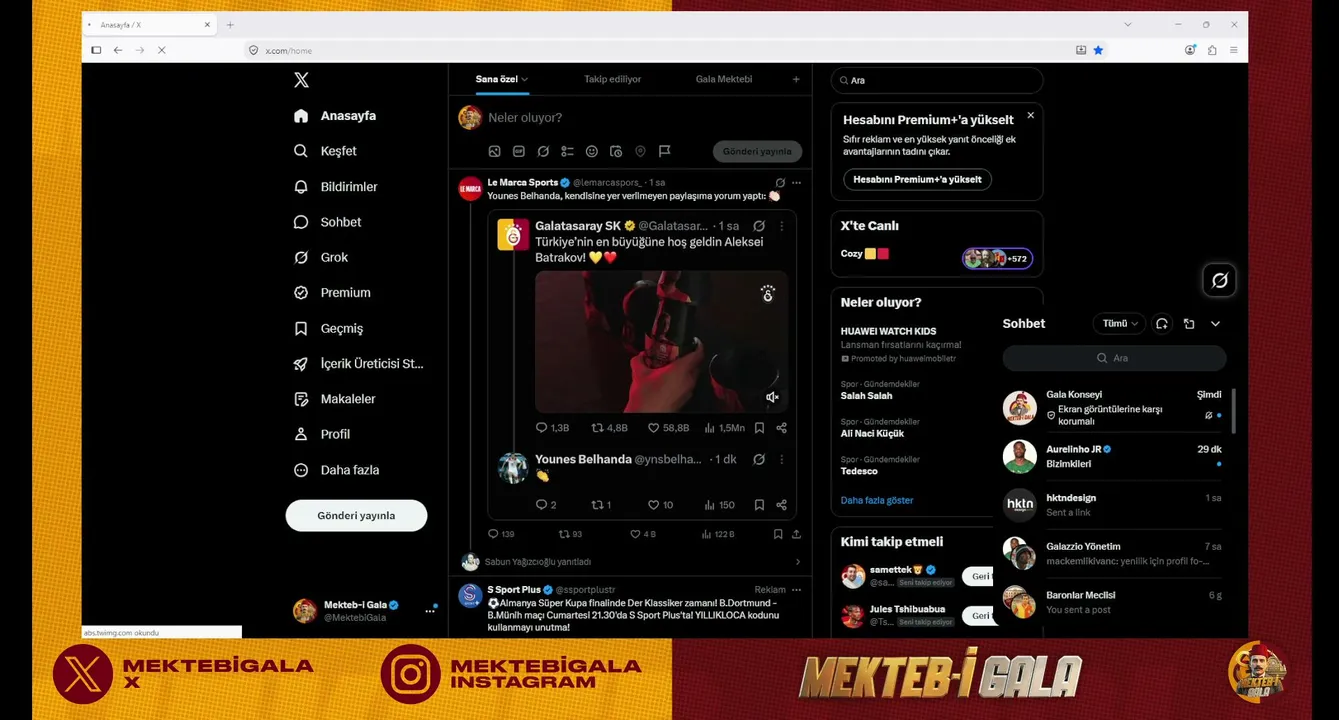This screenshot has width=1339, height=720.
Task: Open account menu dots beside Mekteb-i Gala
Action: (430, 611)
